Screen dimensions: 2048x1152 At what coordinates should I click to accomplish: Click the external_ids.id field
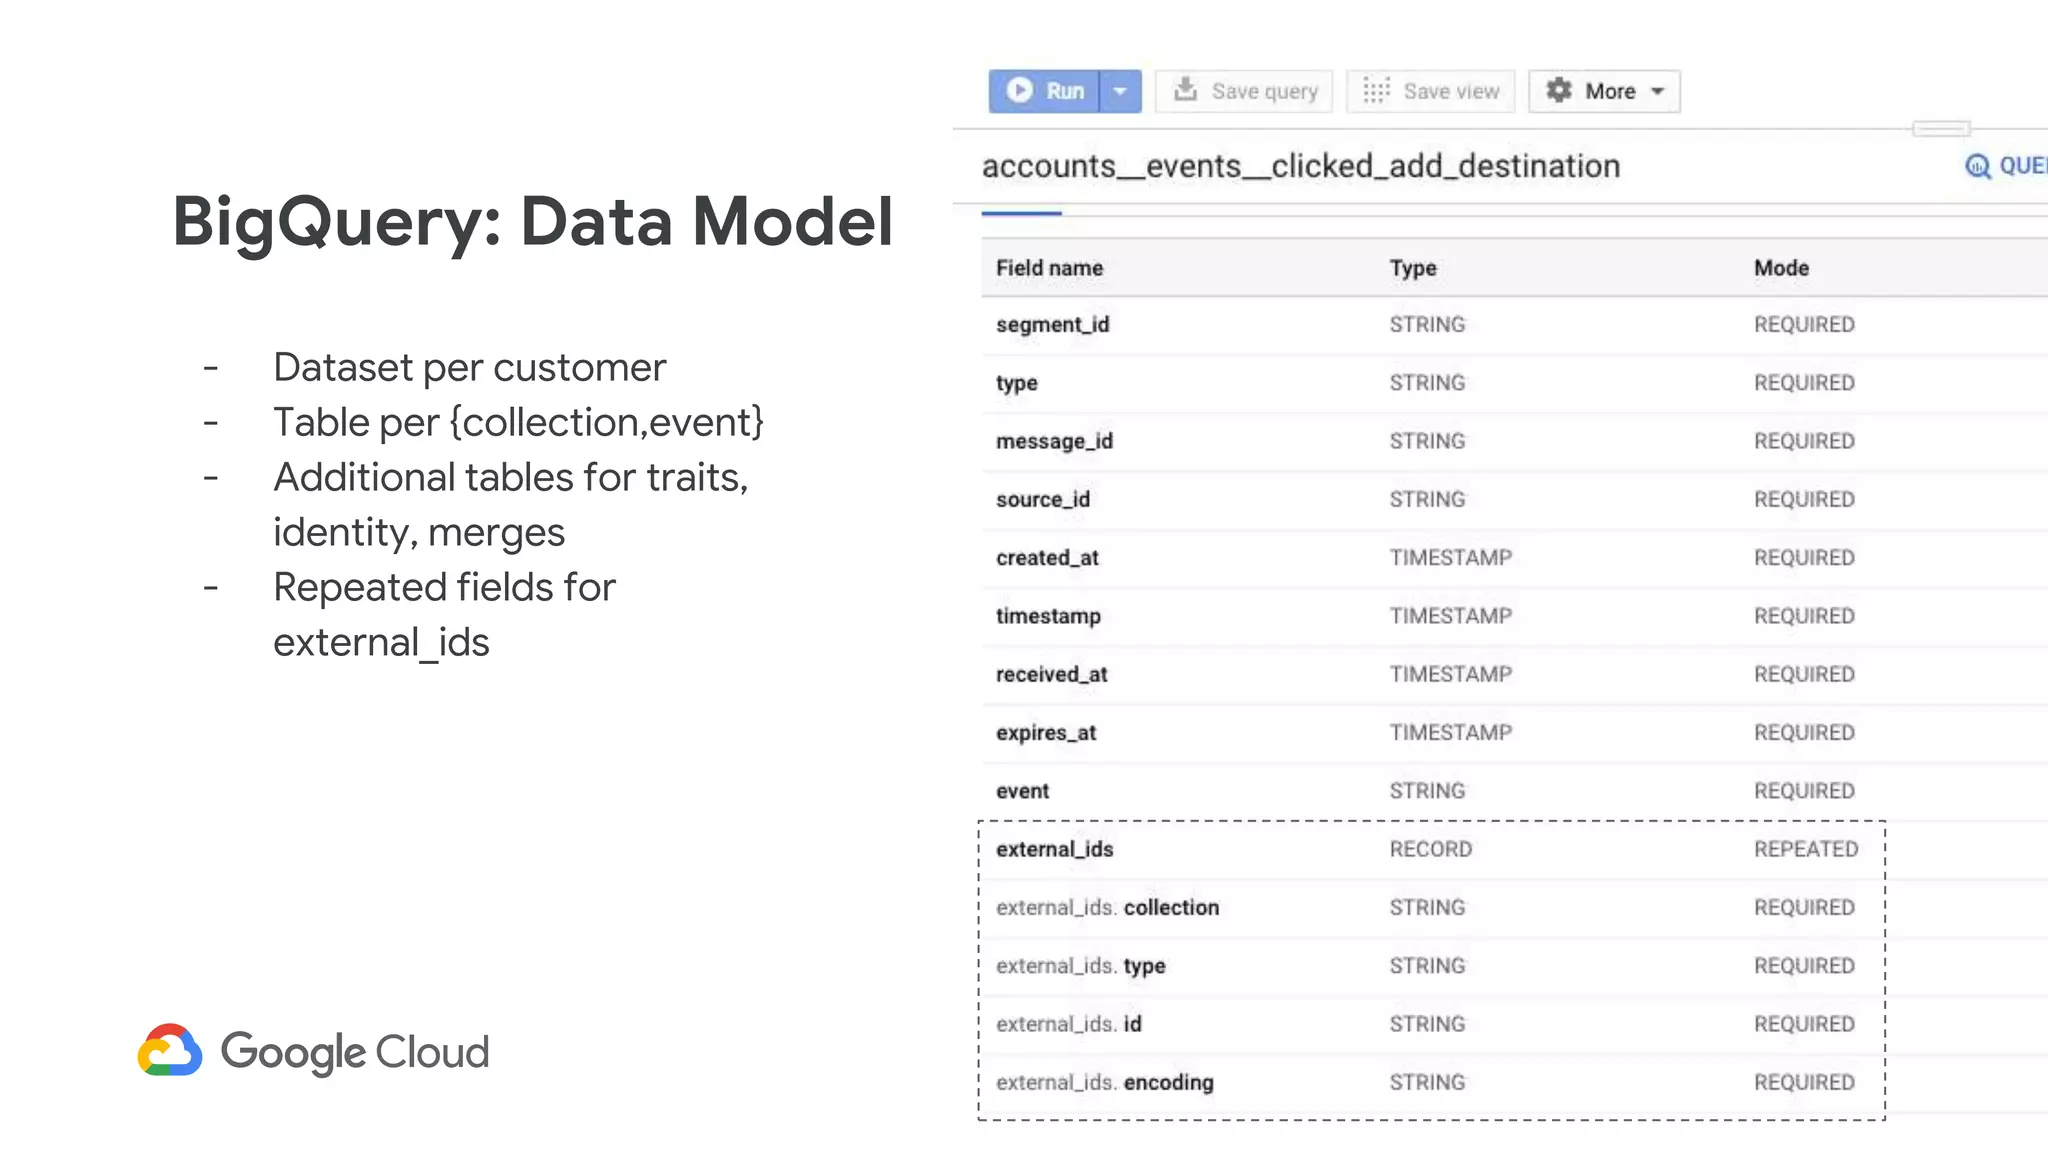coord(1068,1024)
